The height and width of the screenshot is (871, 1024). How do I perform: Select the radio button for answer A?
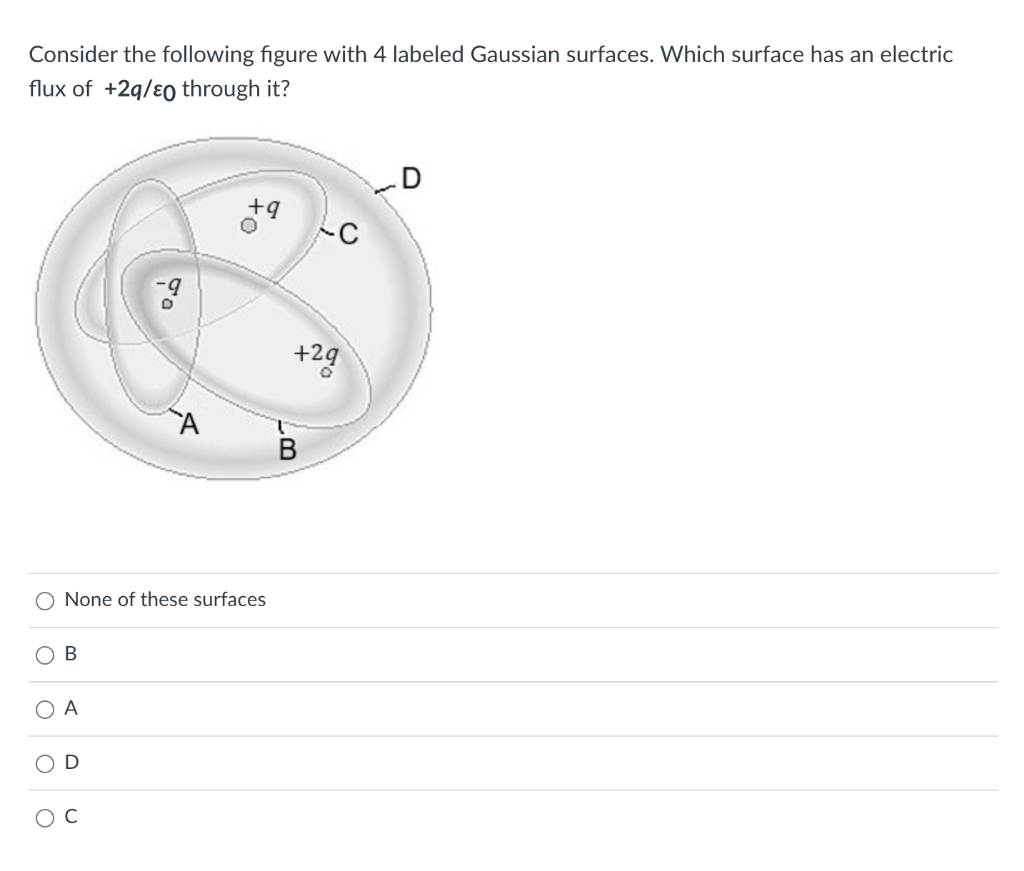(44, 710)
